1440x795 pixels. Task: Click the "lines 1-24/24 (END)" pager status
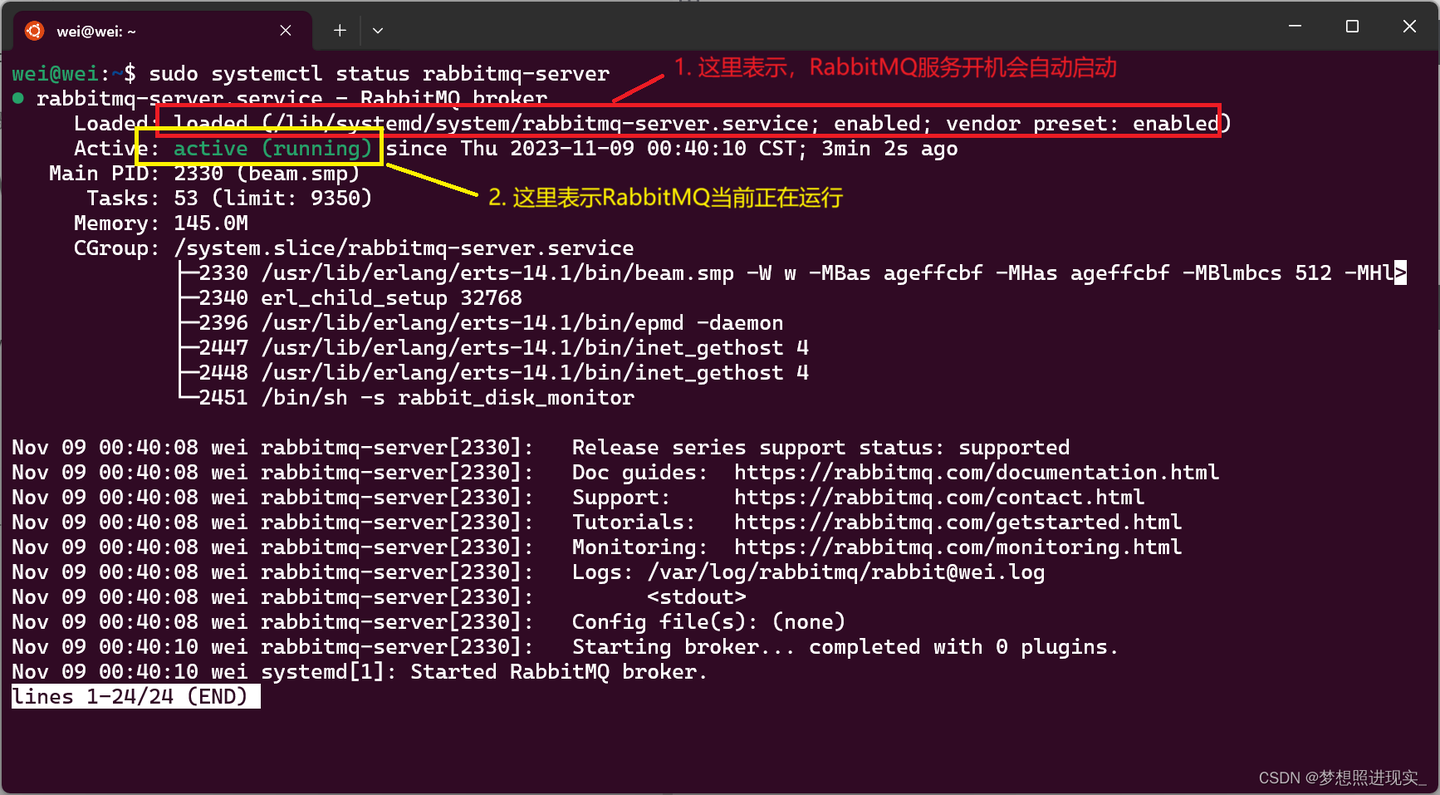tap(135, 696)
